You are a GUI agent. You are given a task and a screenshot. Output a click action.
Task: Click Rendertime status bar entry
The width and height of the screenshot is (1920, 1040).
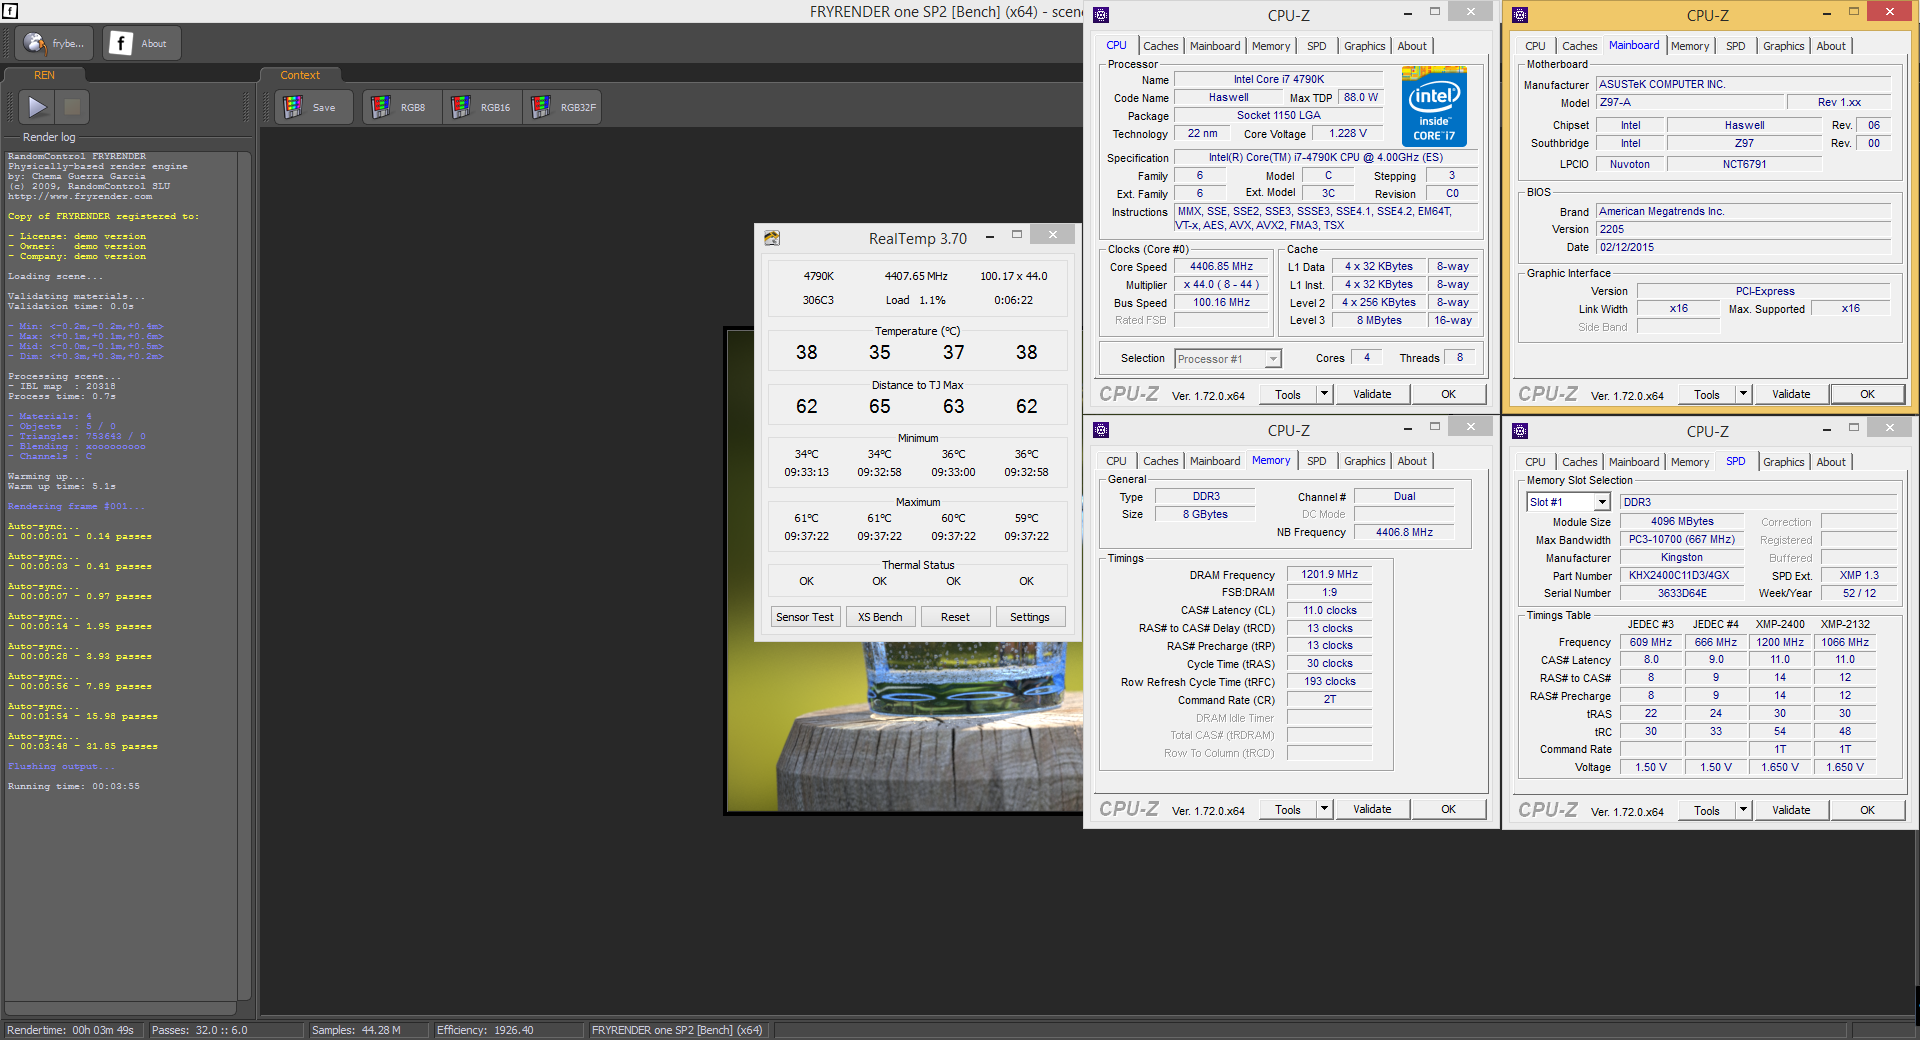tap(72, 1030)
